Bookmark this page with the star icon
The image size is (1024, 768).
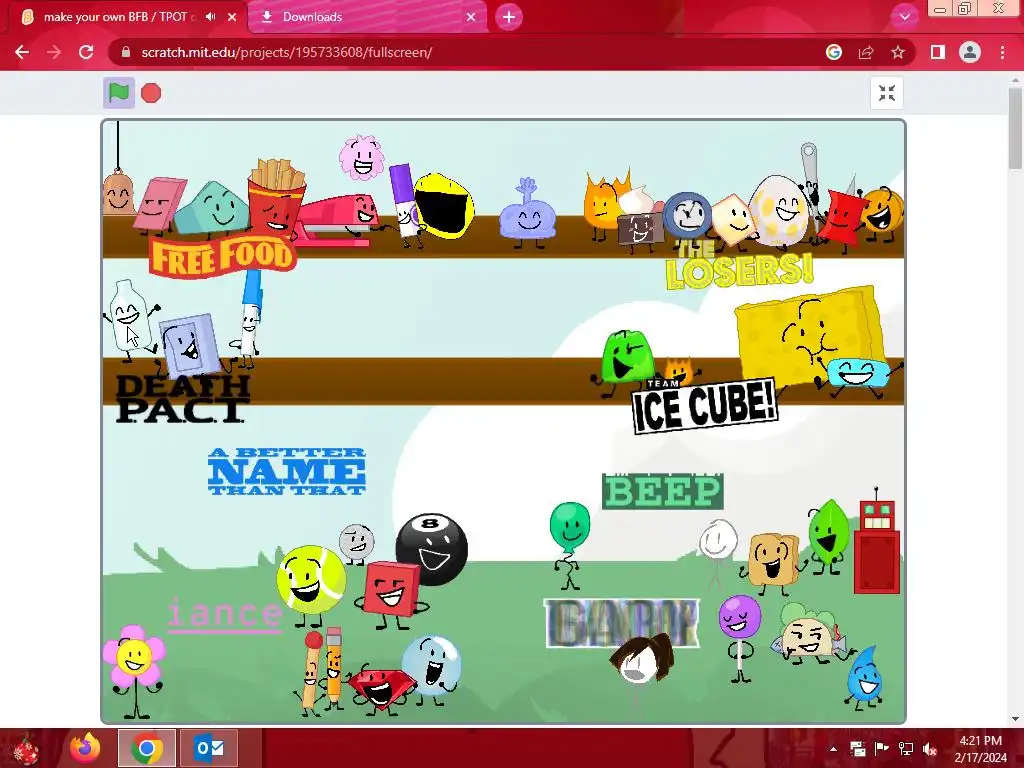pyautogui.click(x=898, y=52)
